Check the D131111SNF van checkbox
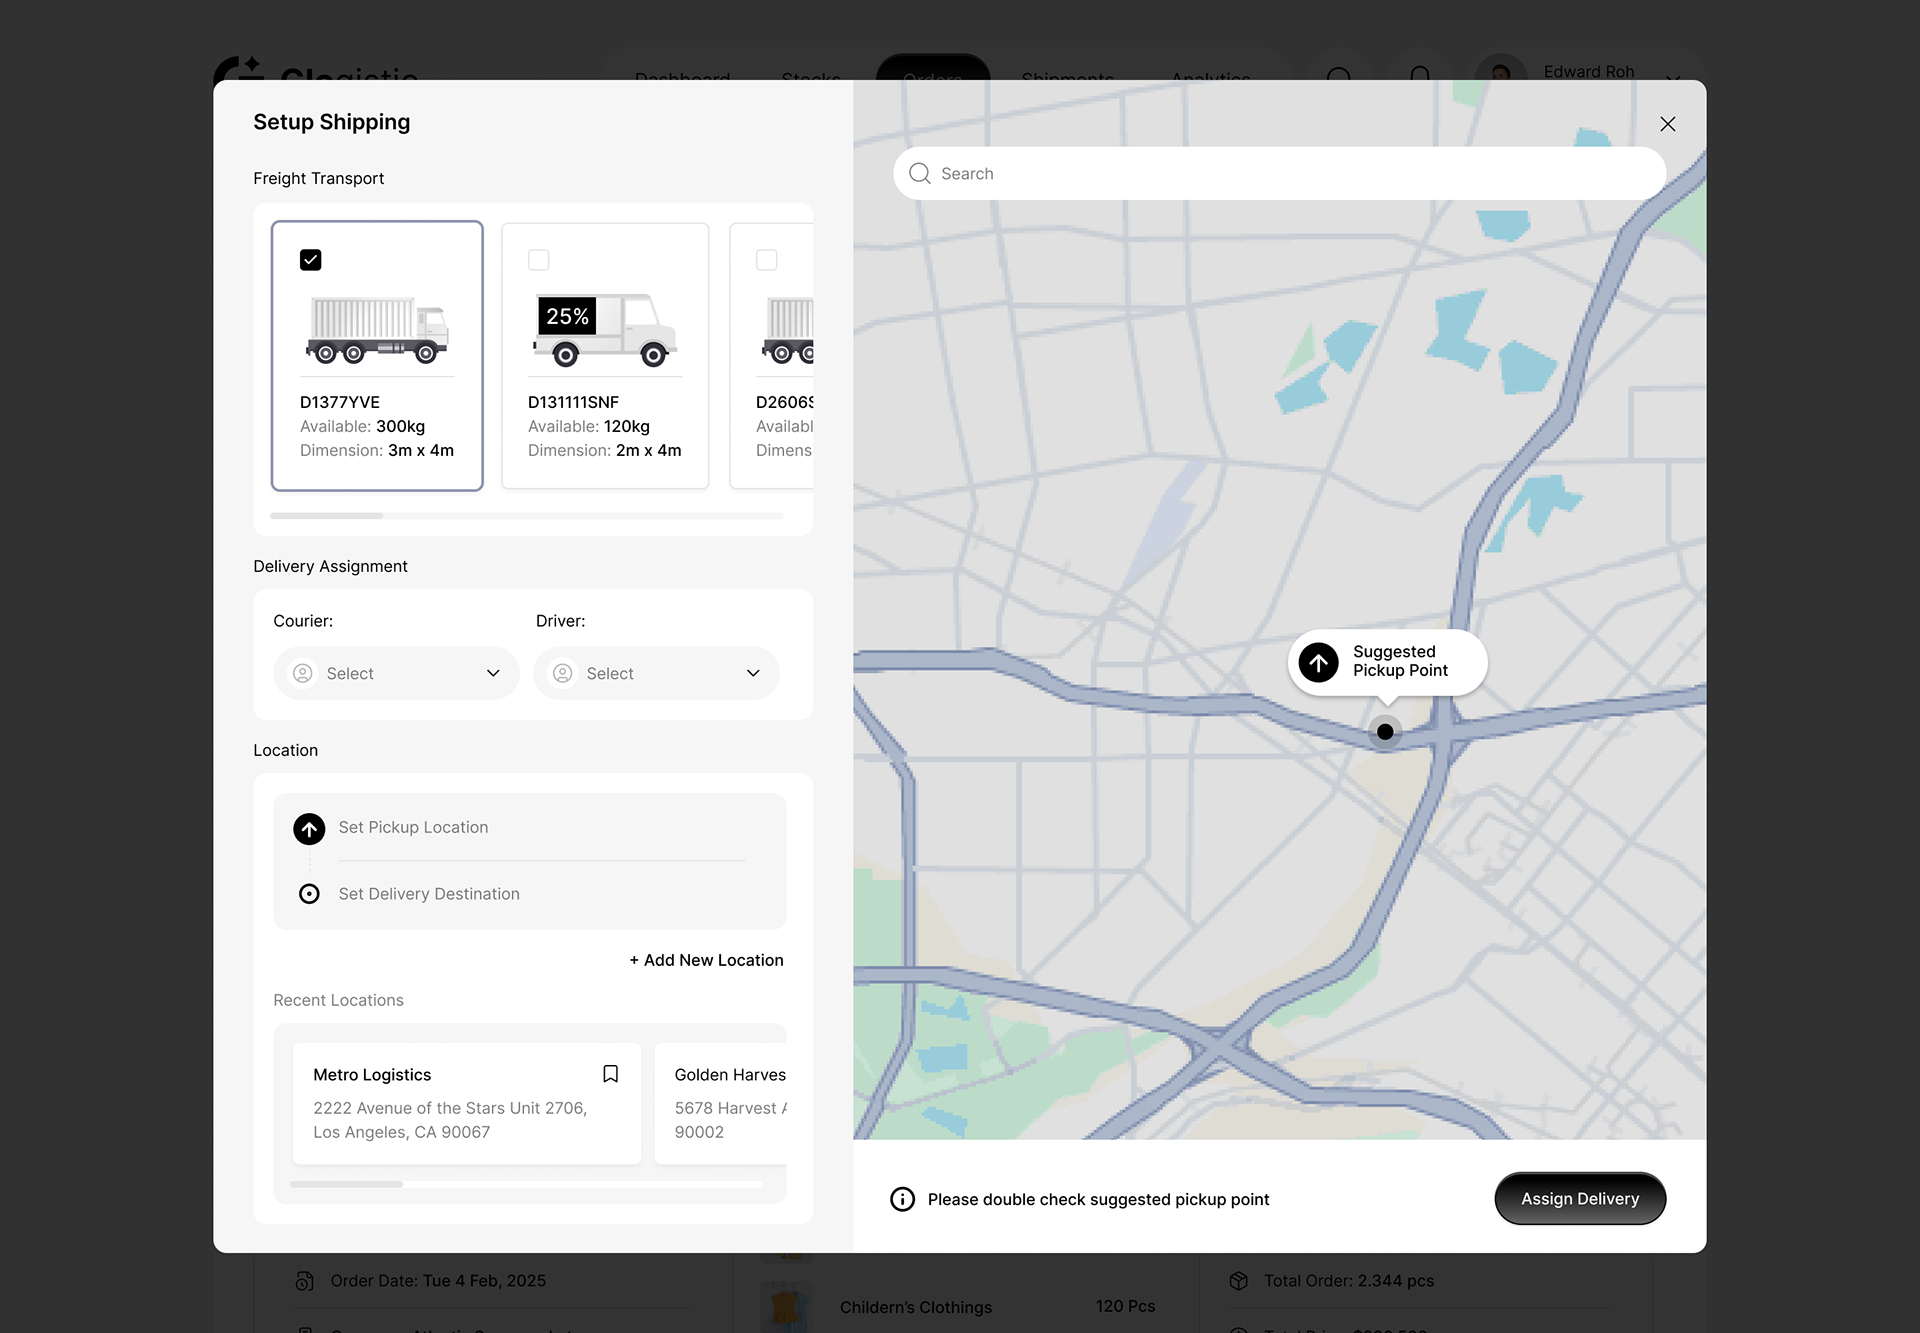The height and width of the screenshot is (1333, 1920). click(x=539, y=260)
